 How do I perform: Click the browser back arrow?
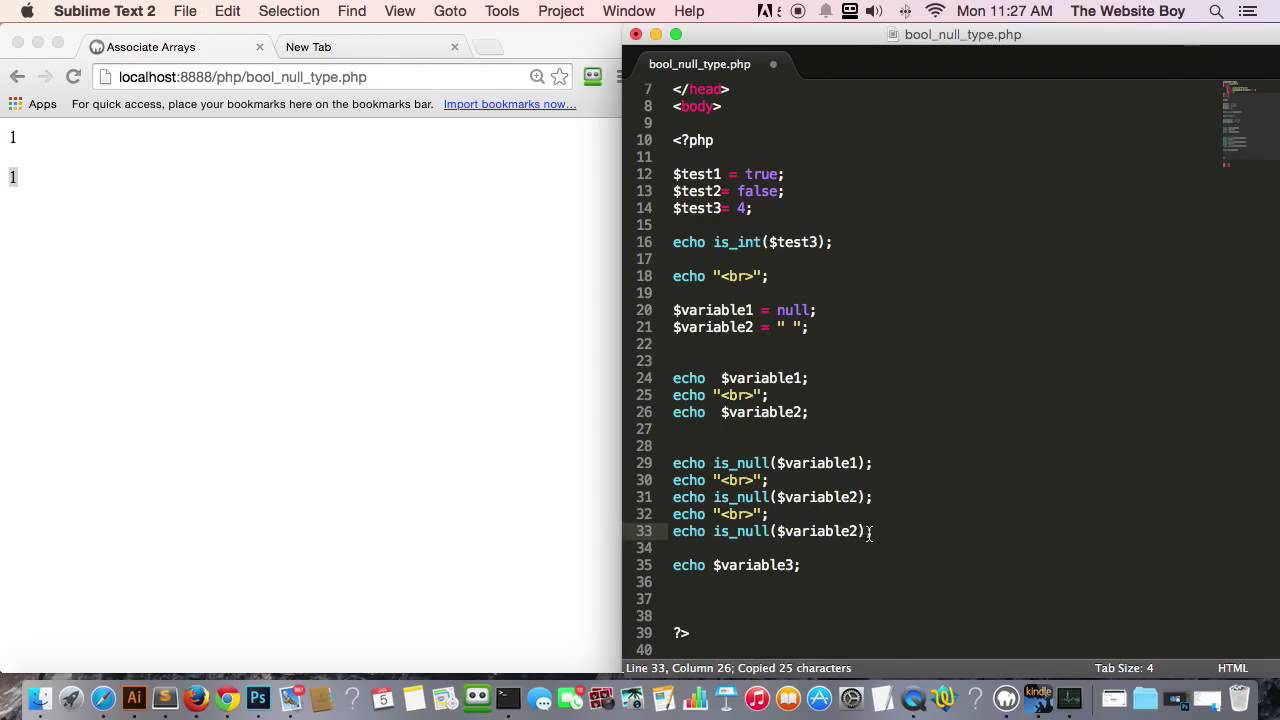coord(17,77)
